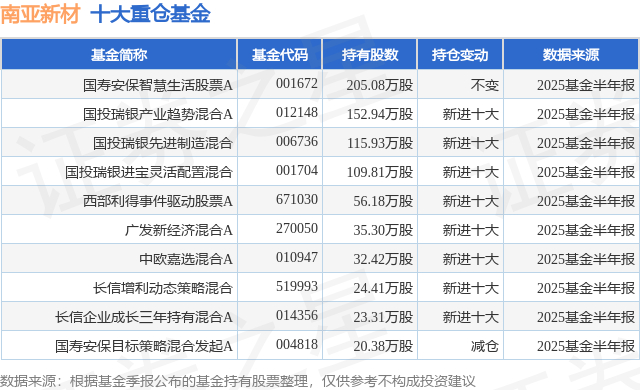
Task: Click the 基金代码 column header
Action: click(280, 55)
